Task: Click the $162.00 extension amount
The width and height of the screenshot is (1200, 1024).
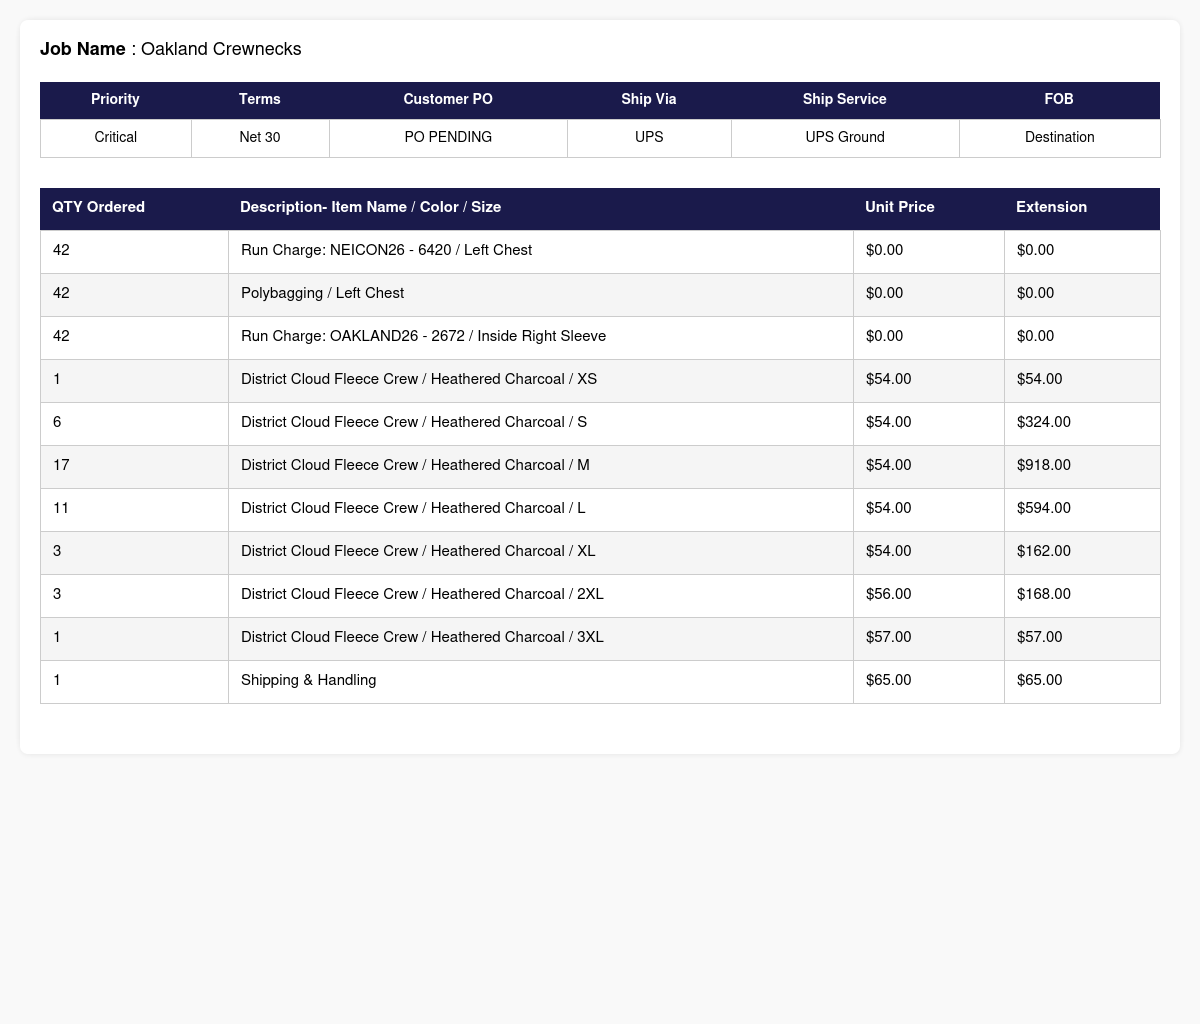Action: coord(1044,551)
